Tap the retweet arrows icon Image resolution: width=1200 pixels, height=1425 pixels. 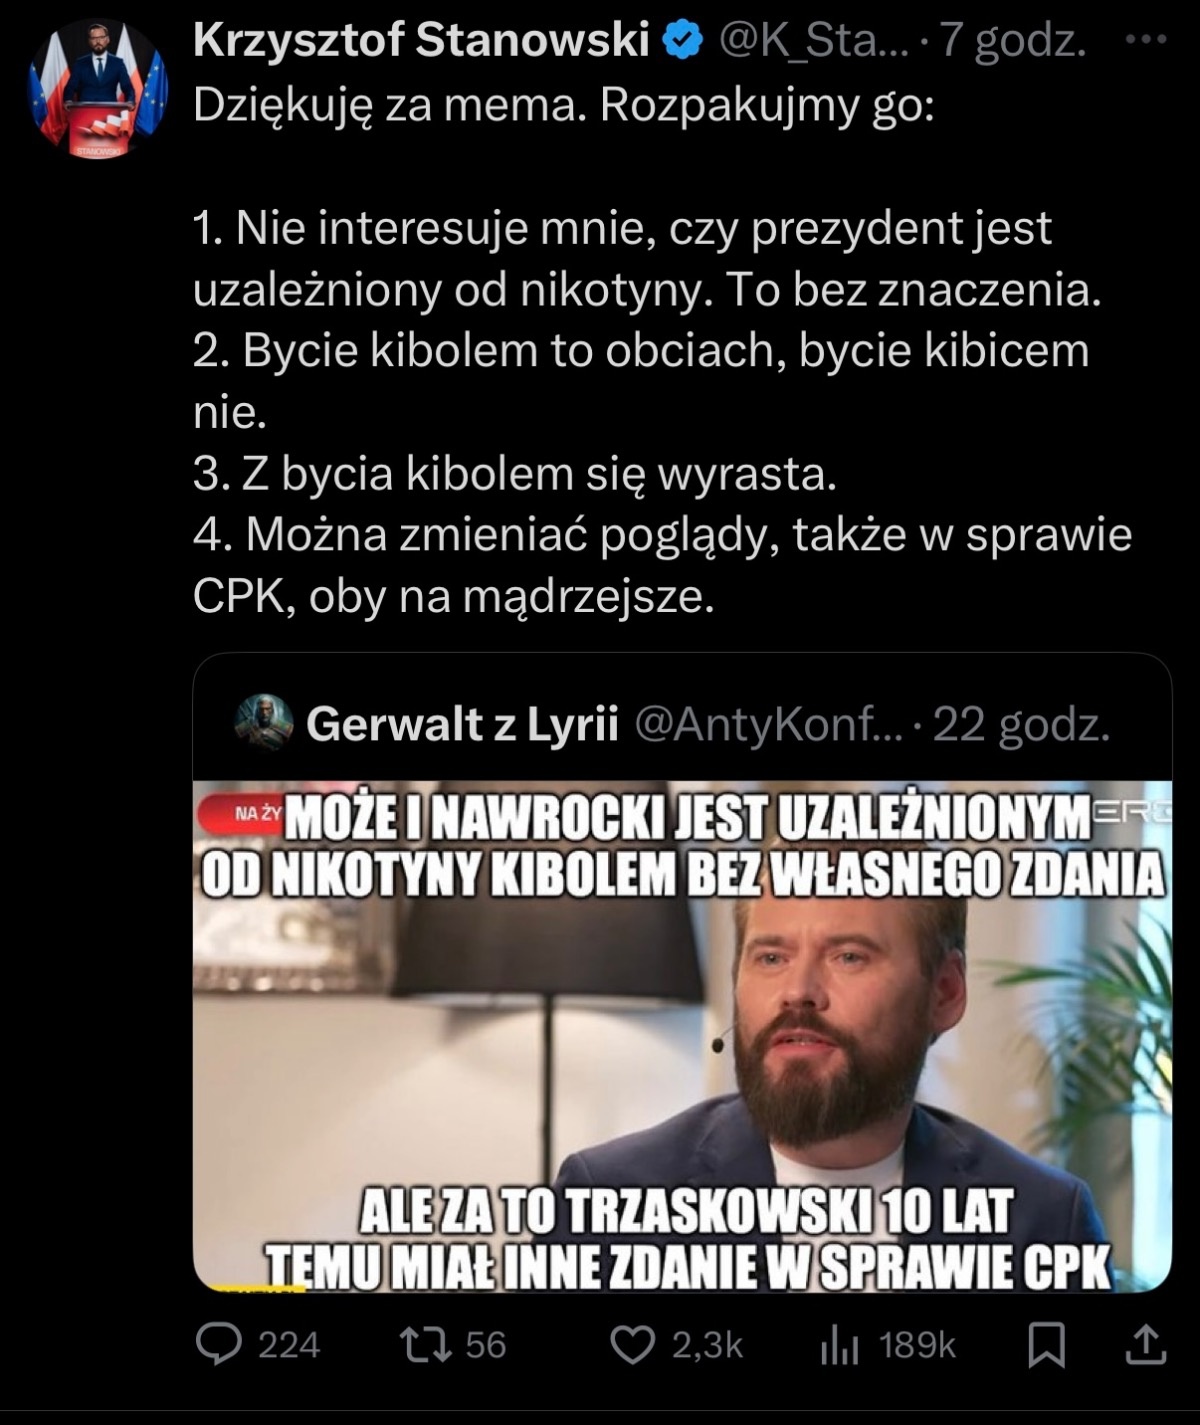click(x=425, y=1345)
